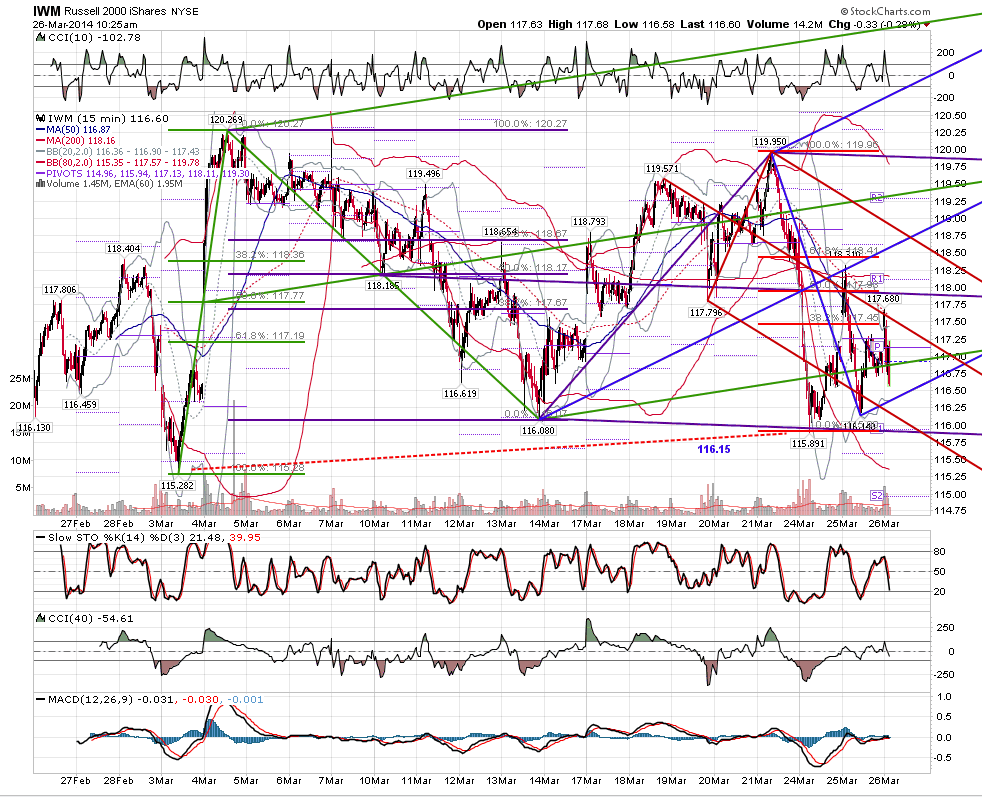Click the Last 116.60 quote value
982x797 pixels.
(710, 24)
